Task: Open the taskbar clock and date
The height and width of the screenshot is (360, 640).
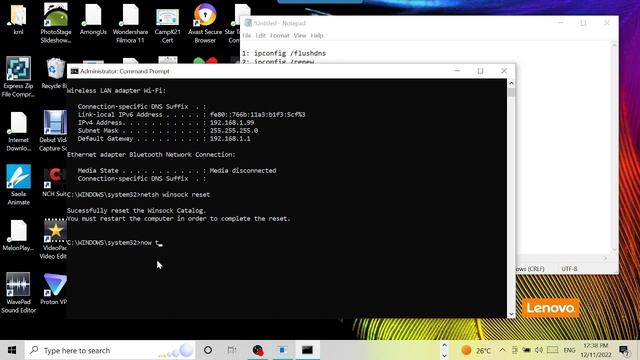Action: tap(596, 350)
